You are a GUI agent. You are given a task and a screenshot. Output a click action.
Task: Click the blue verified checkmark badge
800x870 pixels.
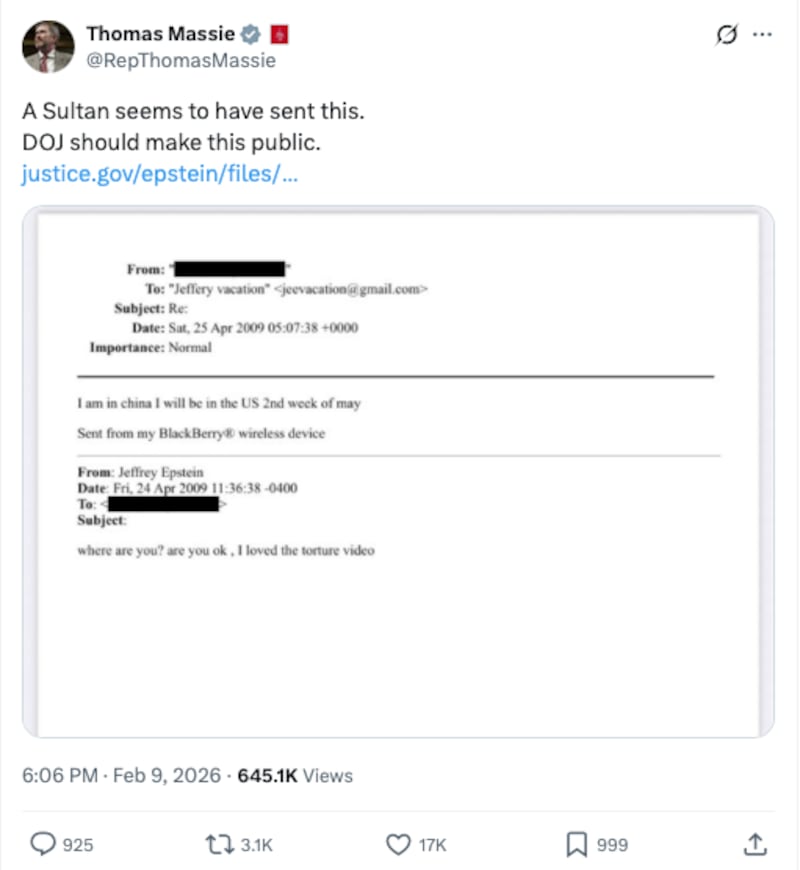248,33
